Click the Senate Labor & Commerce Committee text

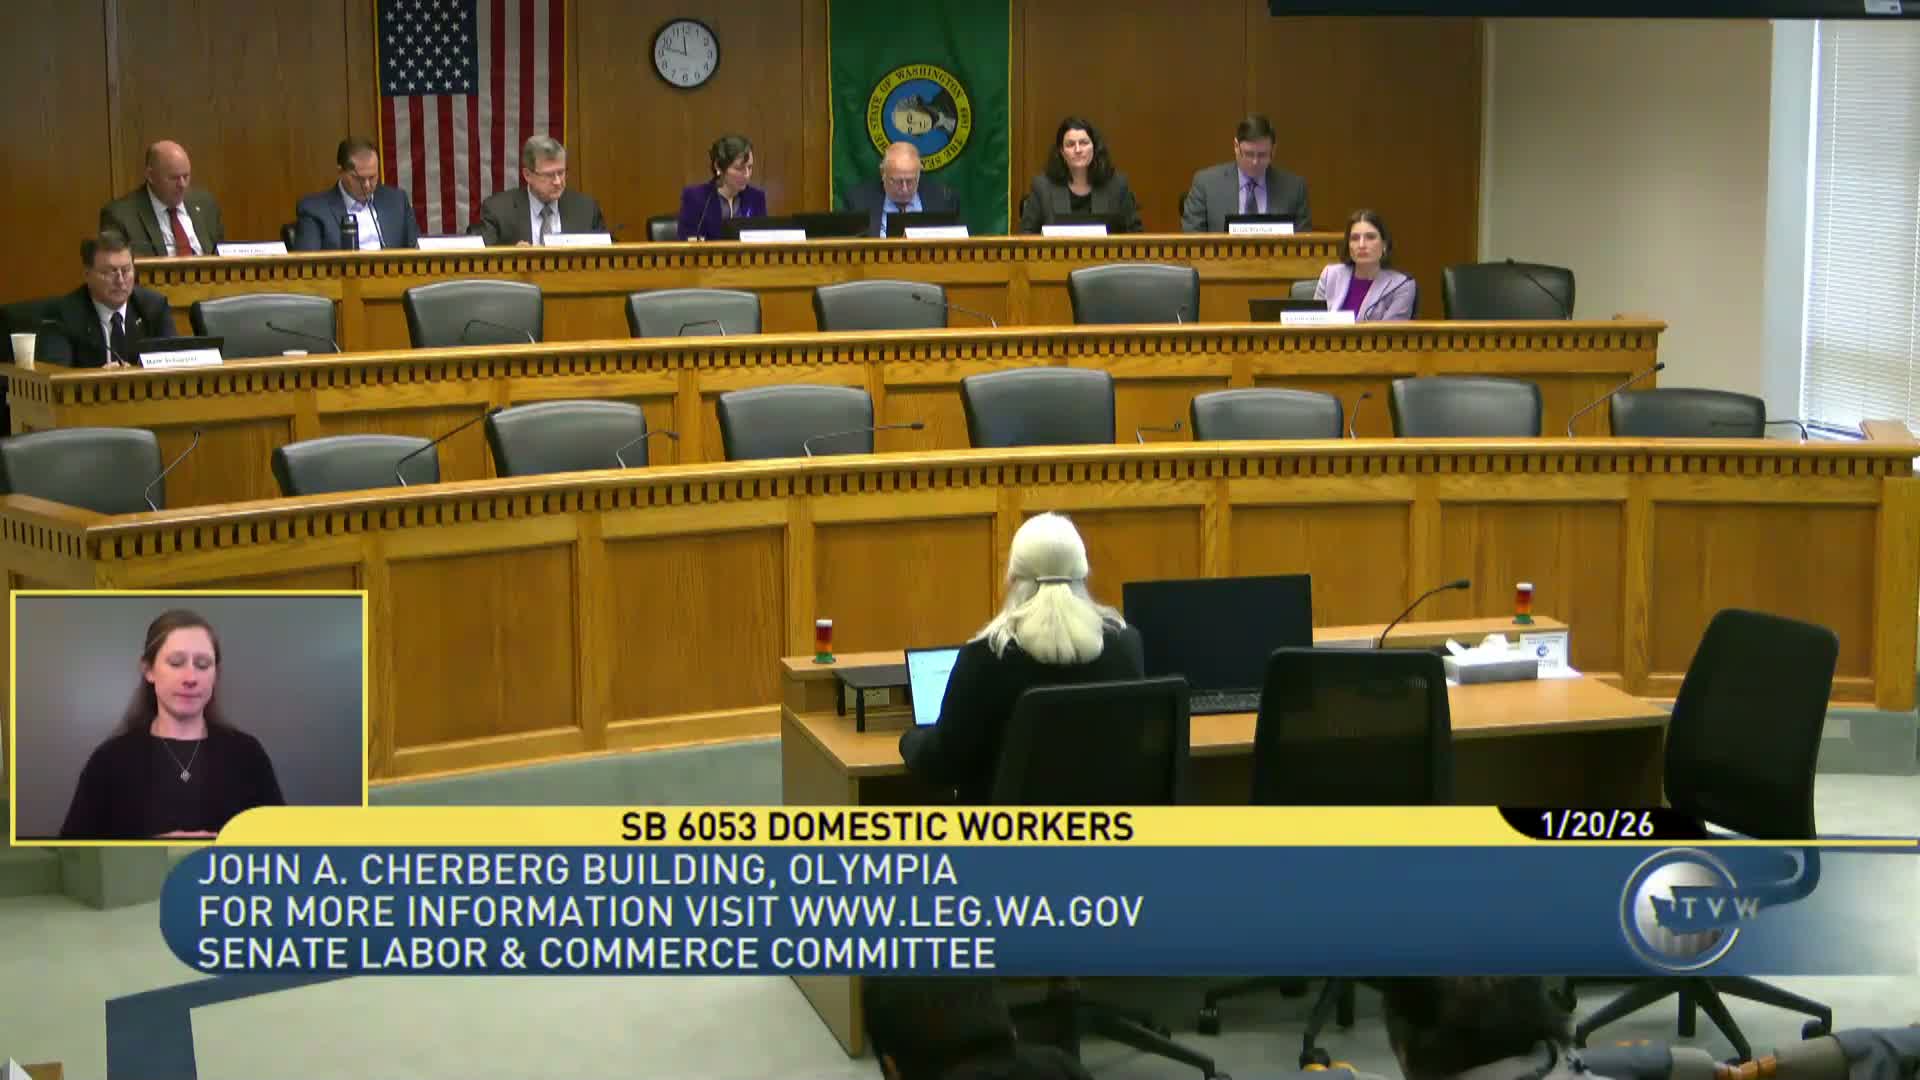click(596, 953)
